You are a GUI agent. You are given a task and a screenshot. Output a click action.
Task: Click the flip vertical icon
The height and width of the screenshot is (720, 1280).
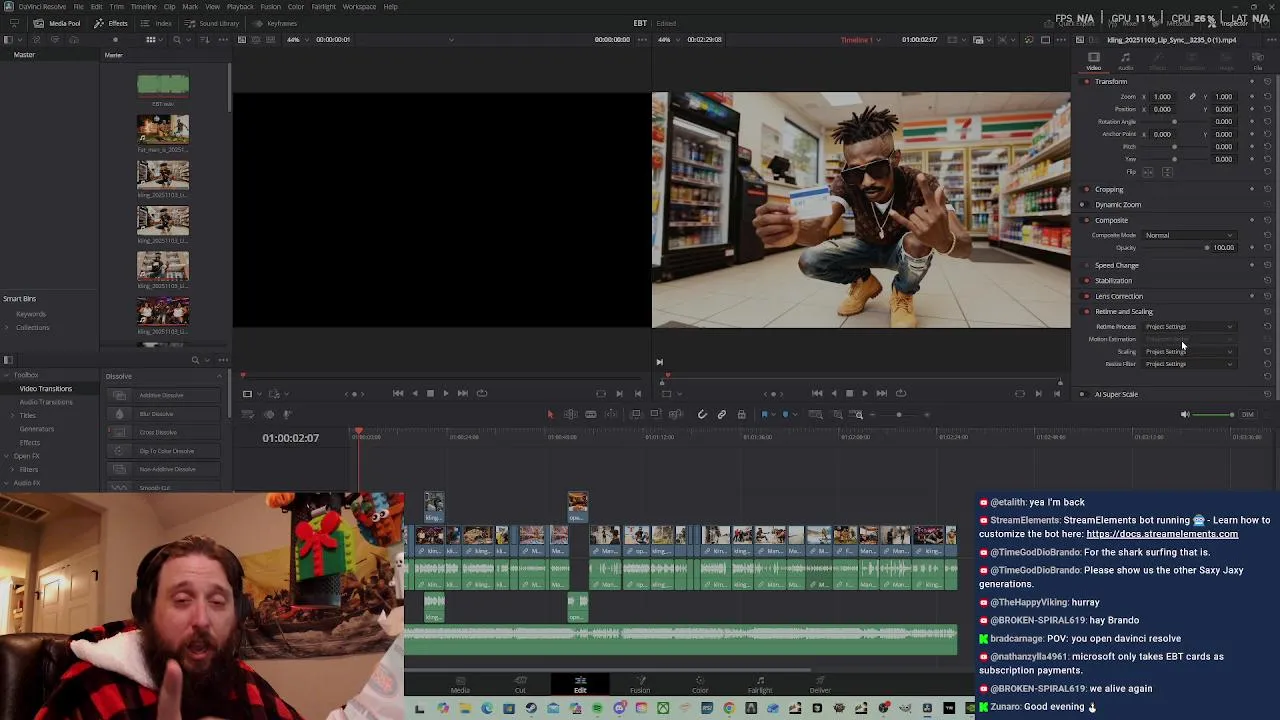(1167, 172)
